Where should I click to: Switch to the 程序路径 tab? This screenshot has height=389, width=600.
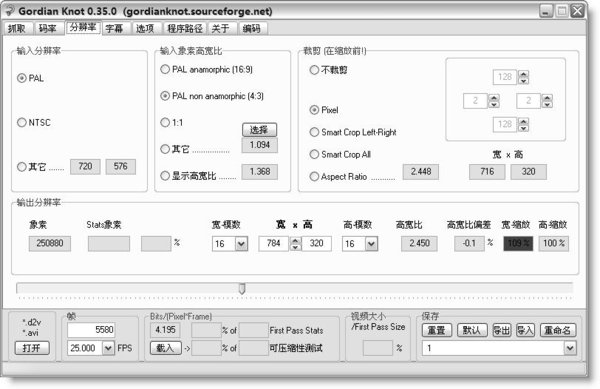(x=184, y=28)
